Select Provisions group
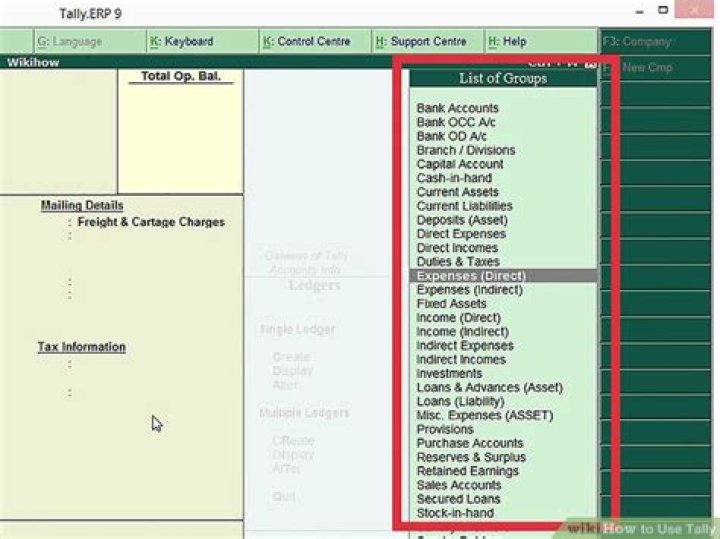This screenshot has height=539, width=720. 444,429
